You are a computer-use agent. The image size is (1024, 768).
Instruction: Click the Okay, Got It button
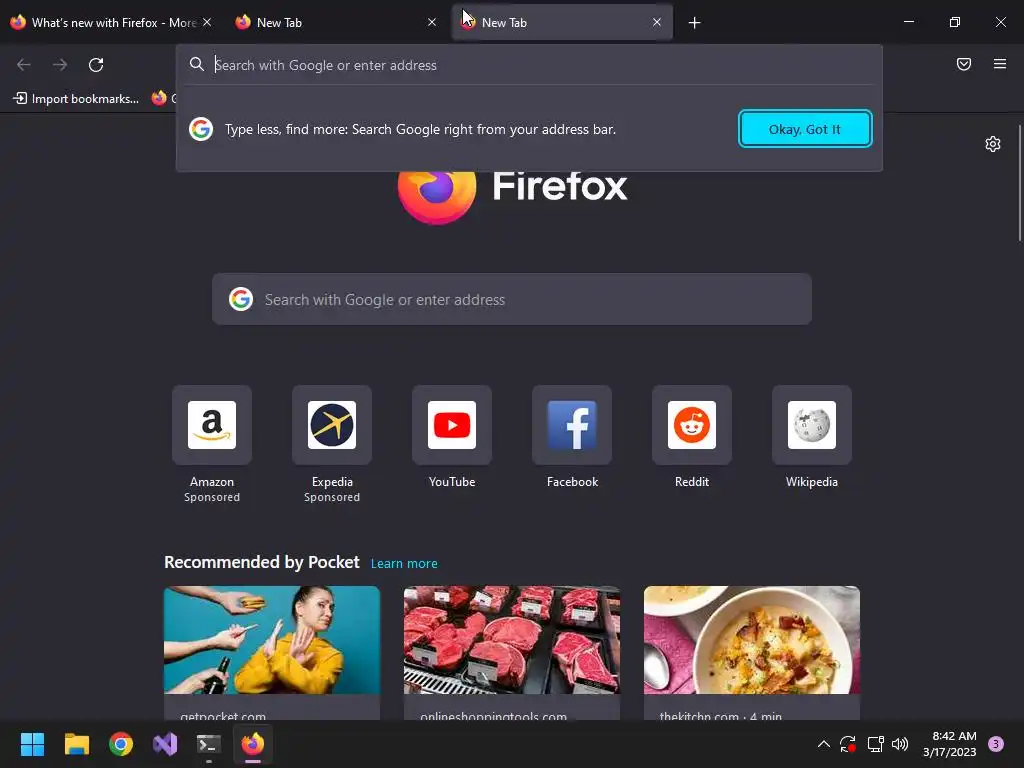coord(805,129)
